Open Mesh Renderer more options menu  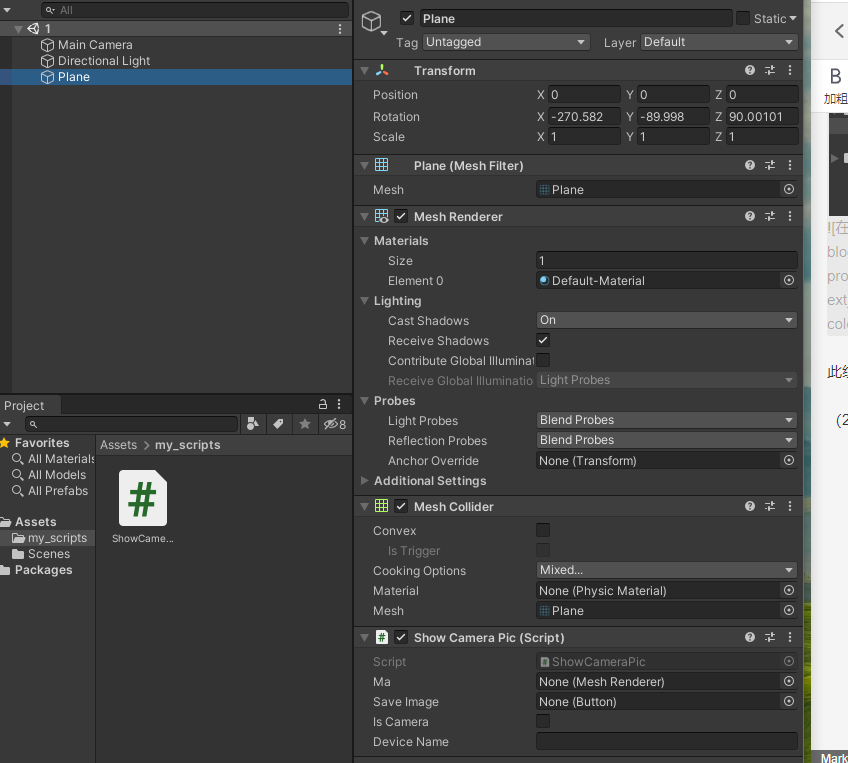click(790, 216)
